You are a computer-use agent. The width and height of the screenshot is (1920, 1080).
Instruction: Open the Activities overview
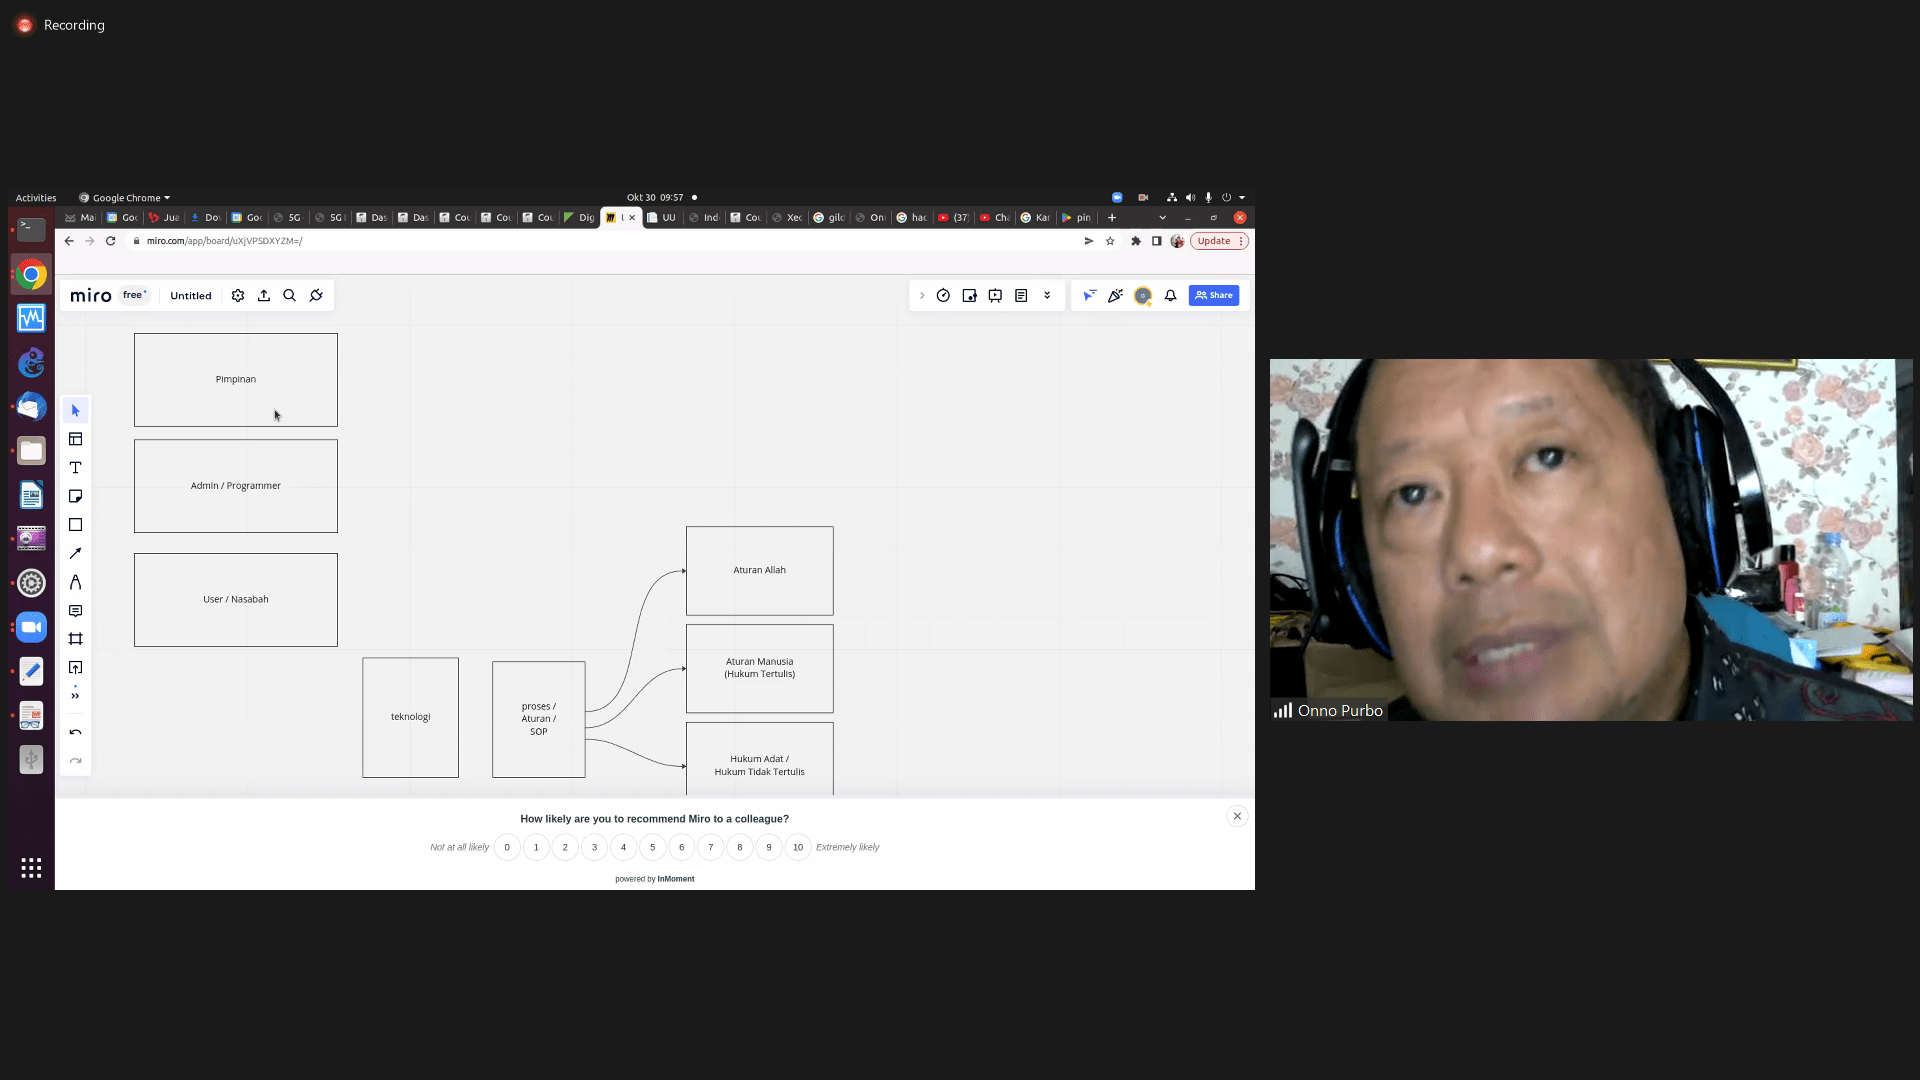pyautogui.click(x=36, y=198)
